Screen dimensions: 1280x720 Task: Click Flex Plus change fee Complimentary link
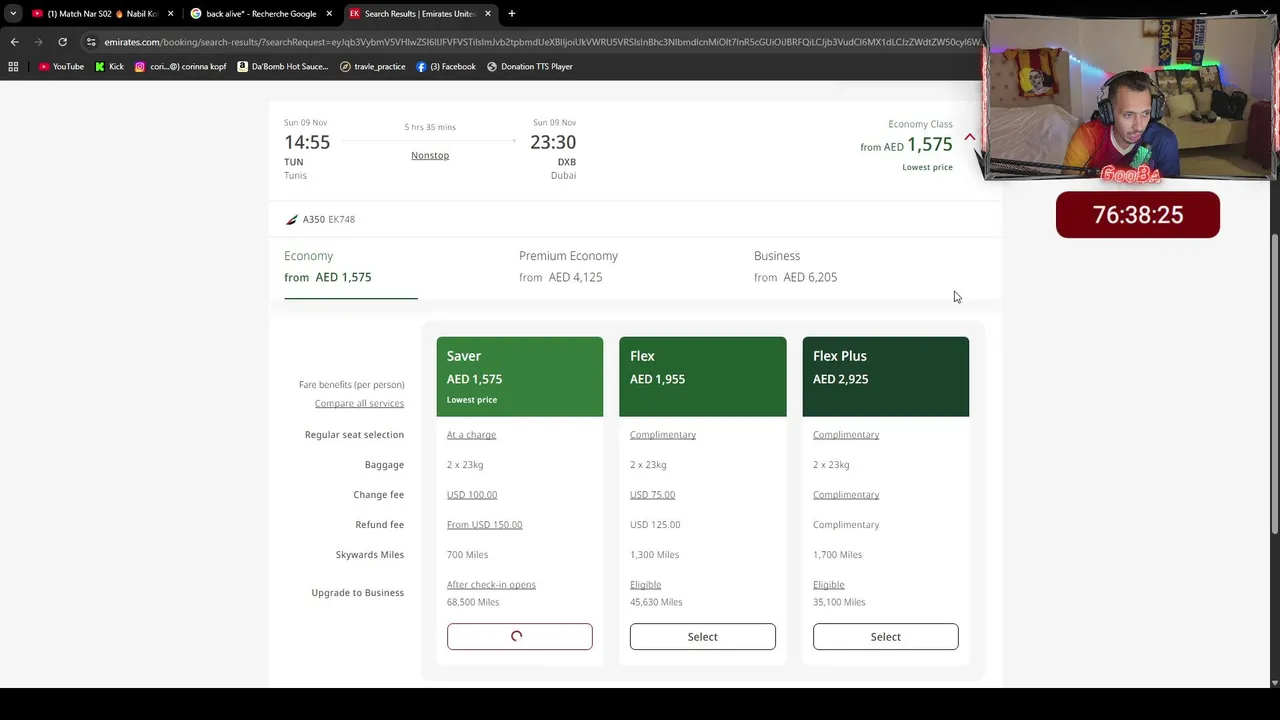[x=846, y=495]
